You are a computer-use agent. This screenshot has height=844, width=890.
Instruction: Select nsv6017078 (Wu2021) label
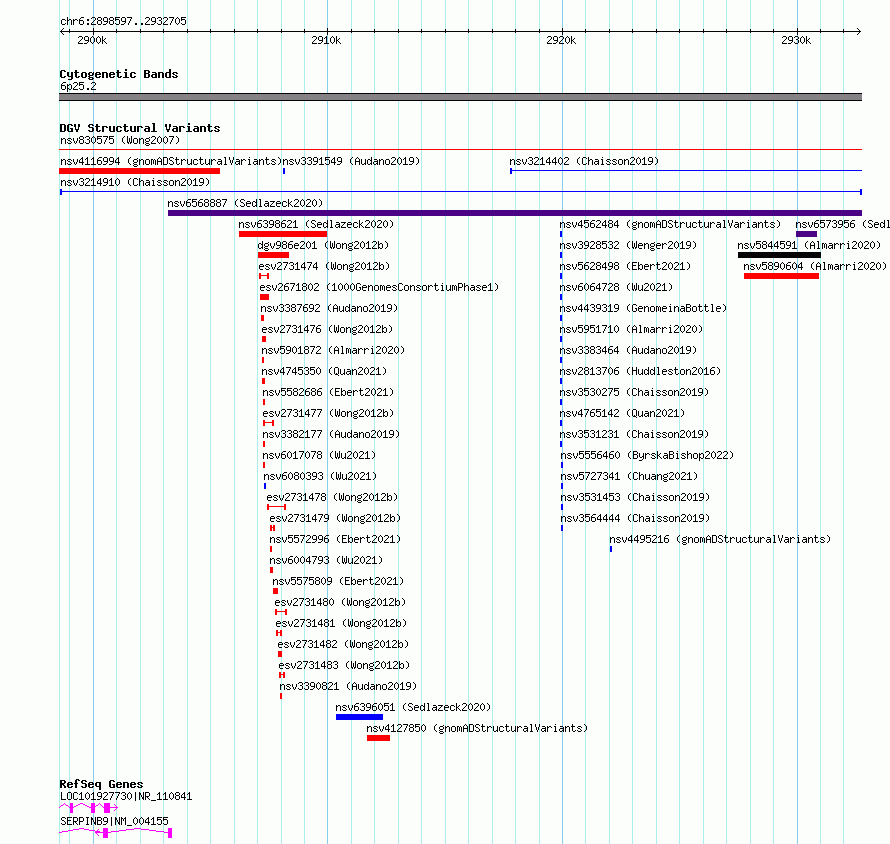tap(319, 455)
